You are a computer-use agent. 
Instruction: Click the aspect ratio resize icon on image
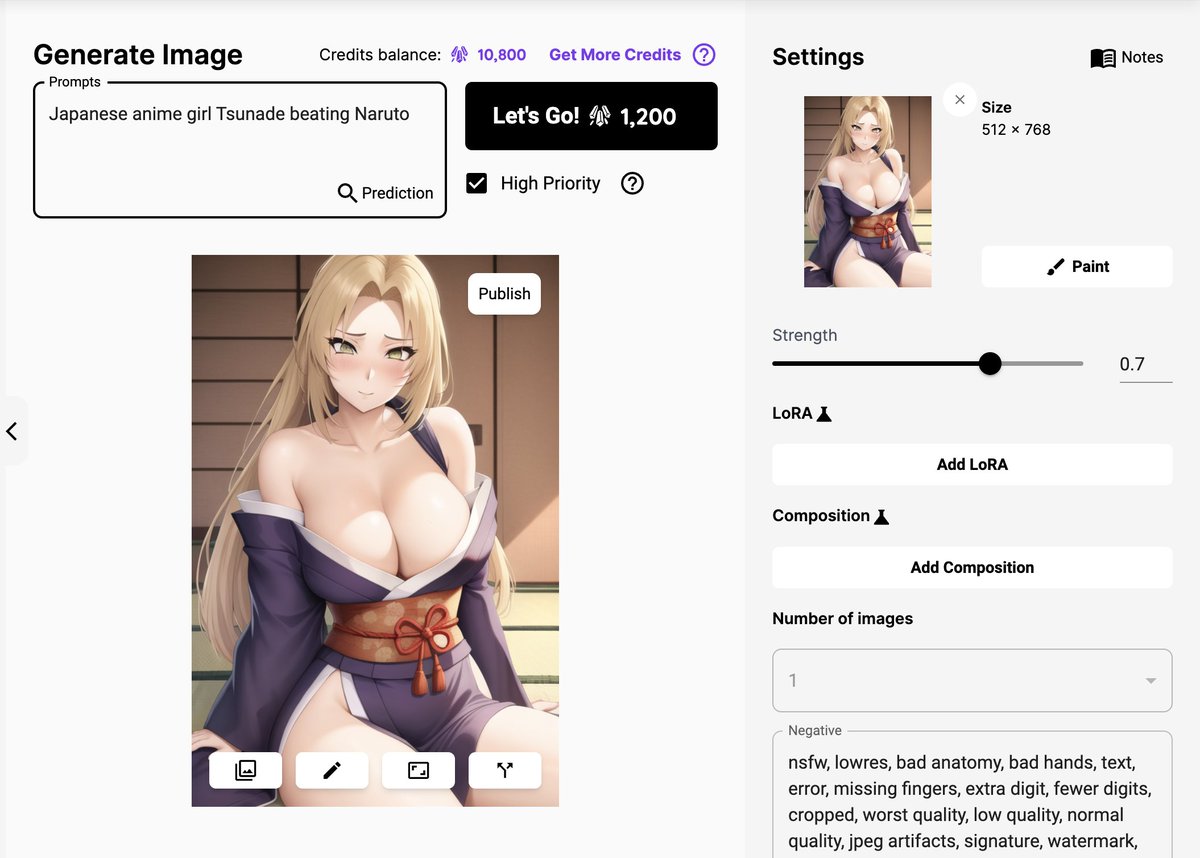418,770
